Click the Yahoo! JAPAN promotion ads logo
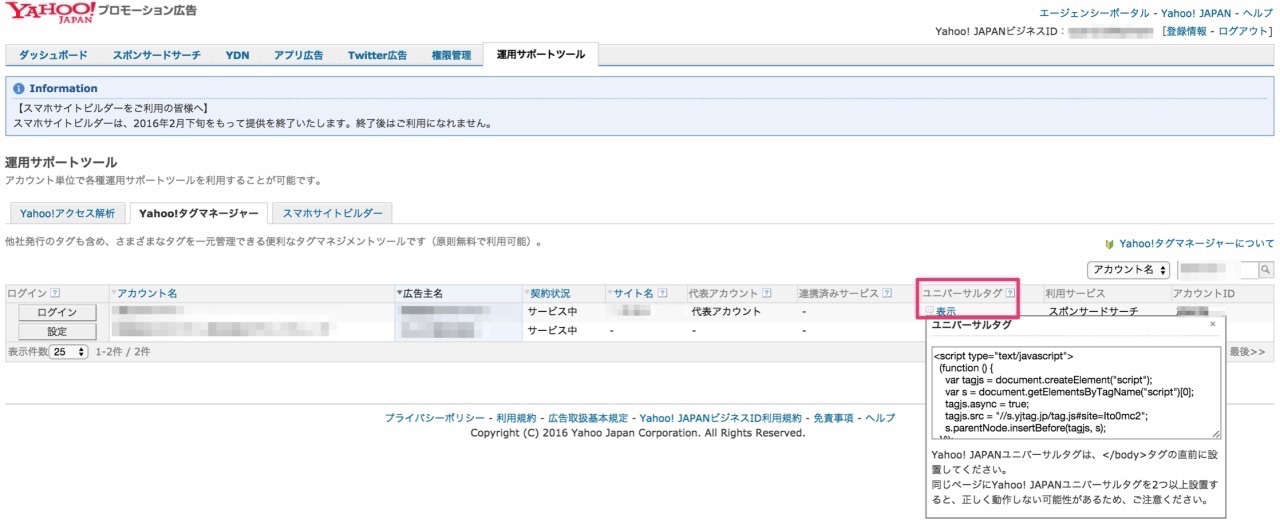The image size is (1280, 527). click(x=101, y=14)
